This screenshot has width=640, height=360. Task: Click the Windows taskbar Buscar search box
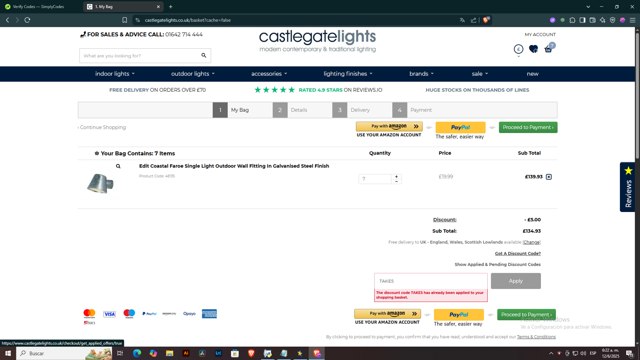pos(63,353)
